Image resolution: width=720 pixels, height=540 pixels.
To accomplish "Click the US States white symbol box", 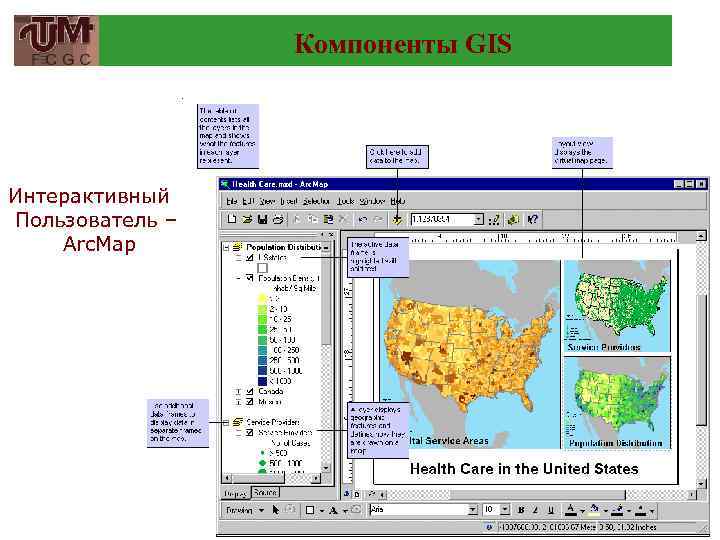I will 262,268.
